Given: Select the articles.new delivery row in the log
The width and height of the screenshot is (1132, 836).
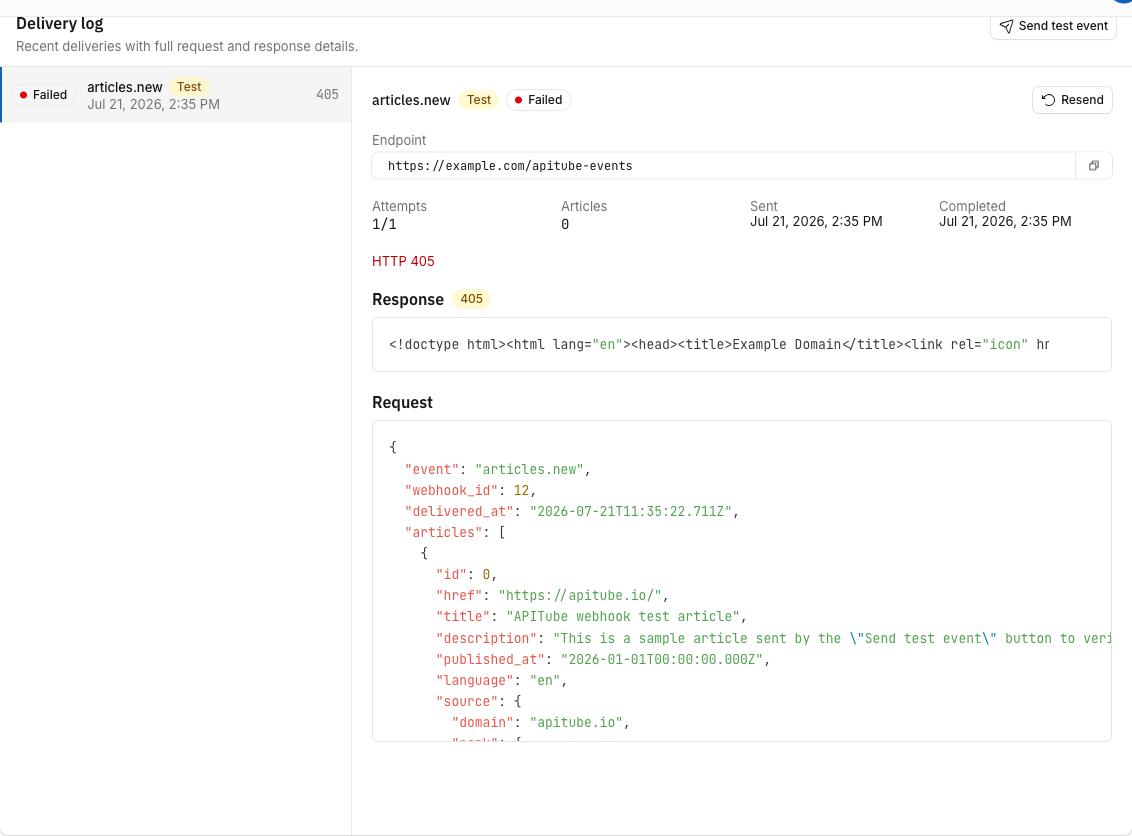Looking at the screenshot, I should [176, 95].
